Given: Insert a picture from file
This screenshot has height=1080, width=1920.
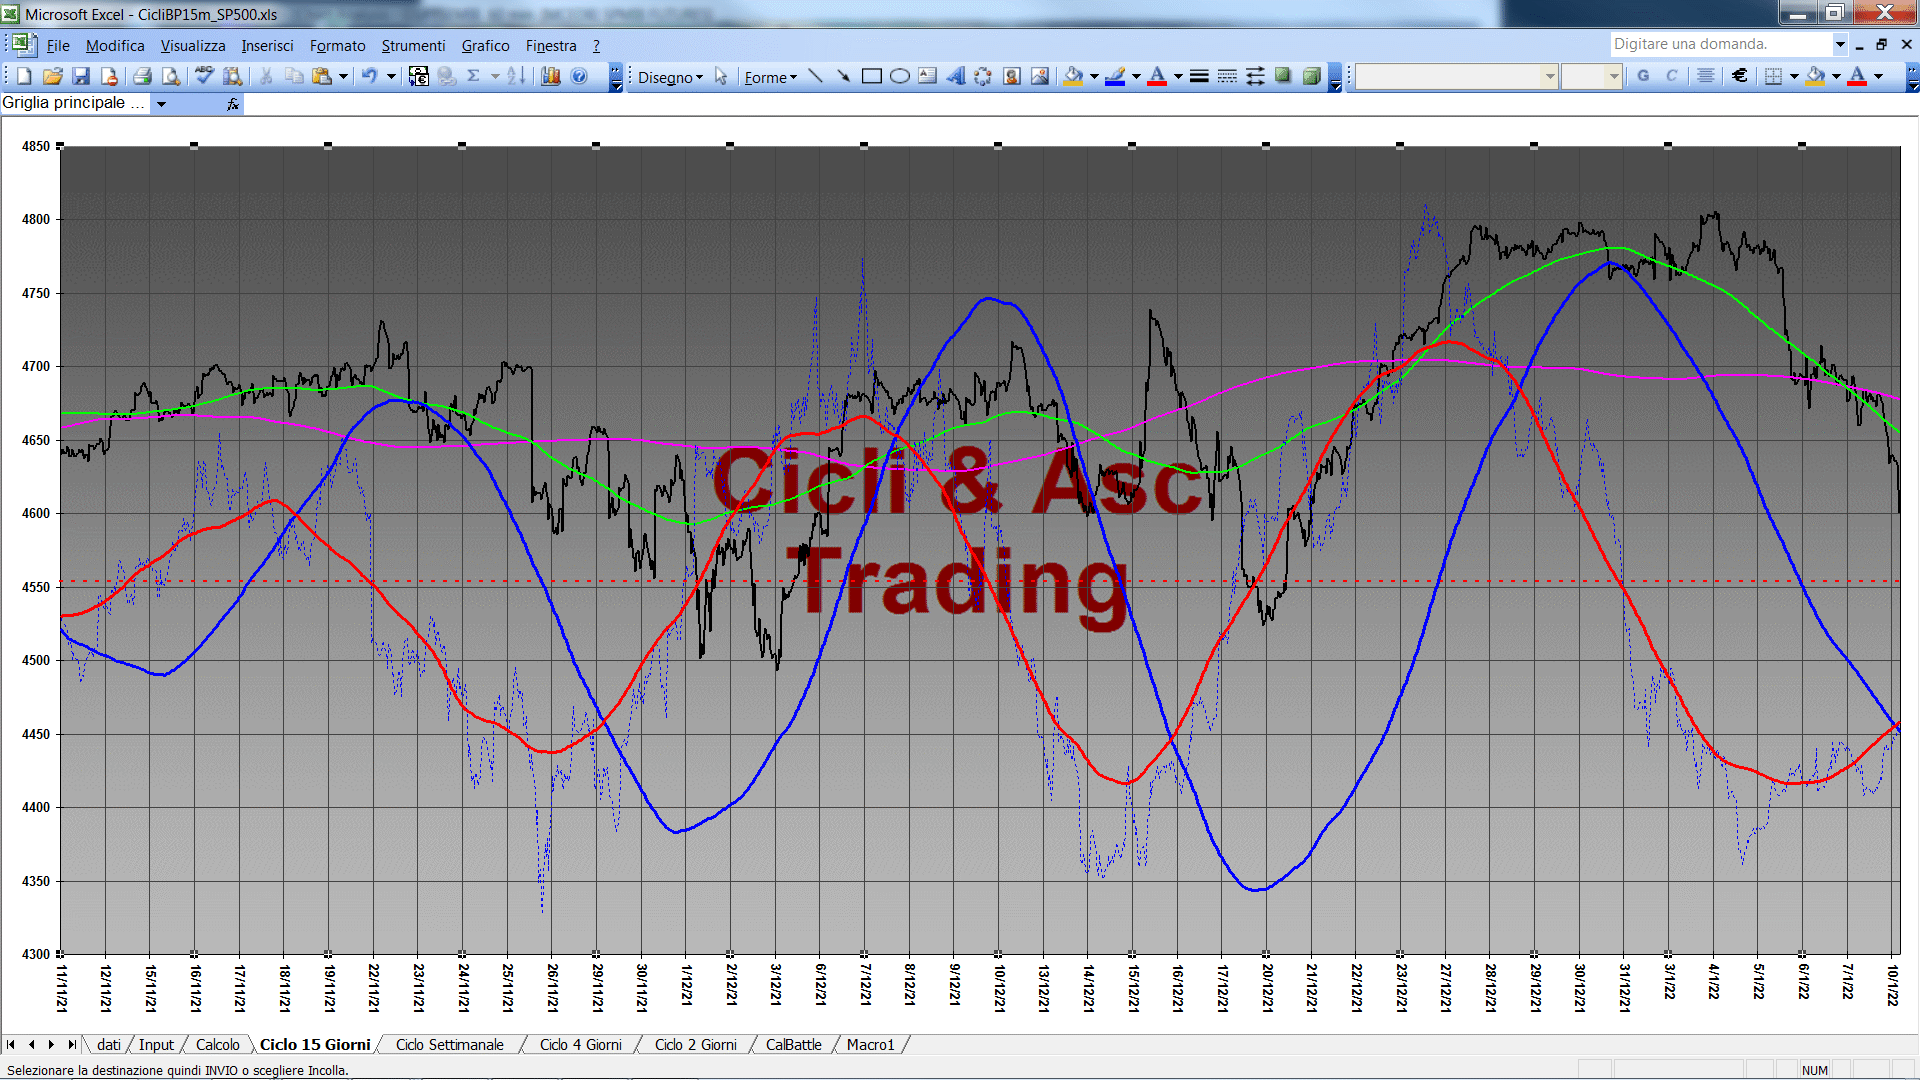Looking at the screenshot, I should [1040, 76].
